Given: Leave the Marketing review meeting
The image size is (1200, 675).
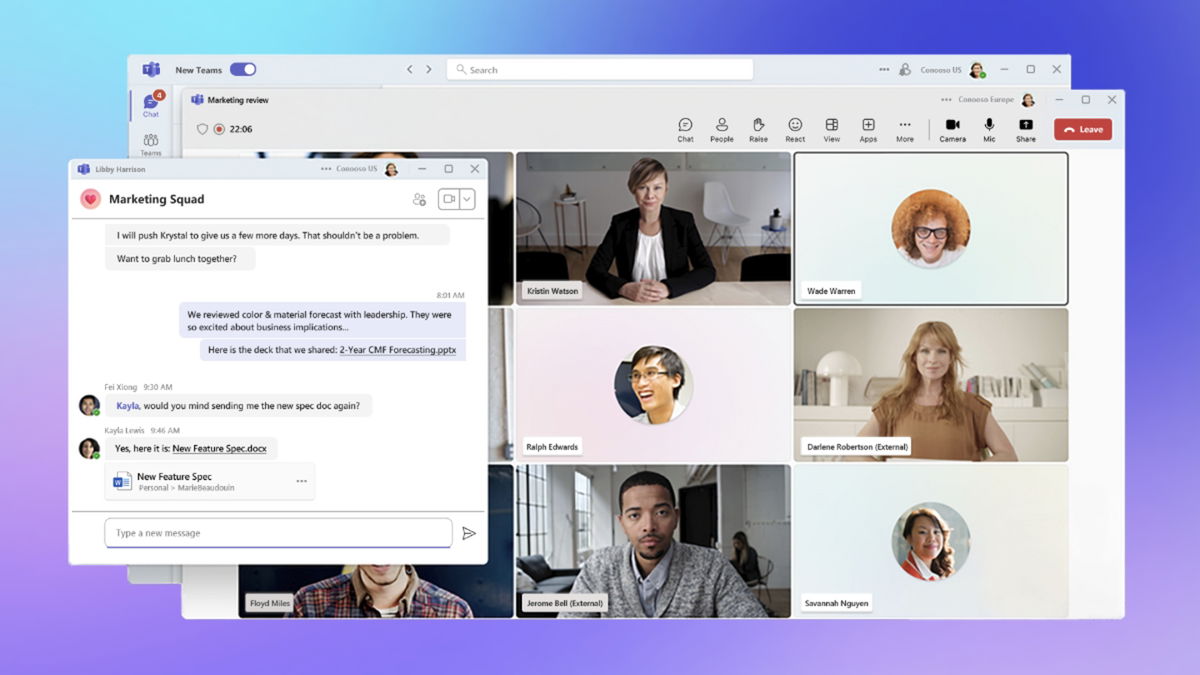Looking at the screenshot, I should (1082, 129).
